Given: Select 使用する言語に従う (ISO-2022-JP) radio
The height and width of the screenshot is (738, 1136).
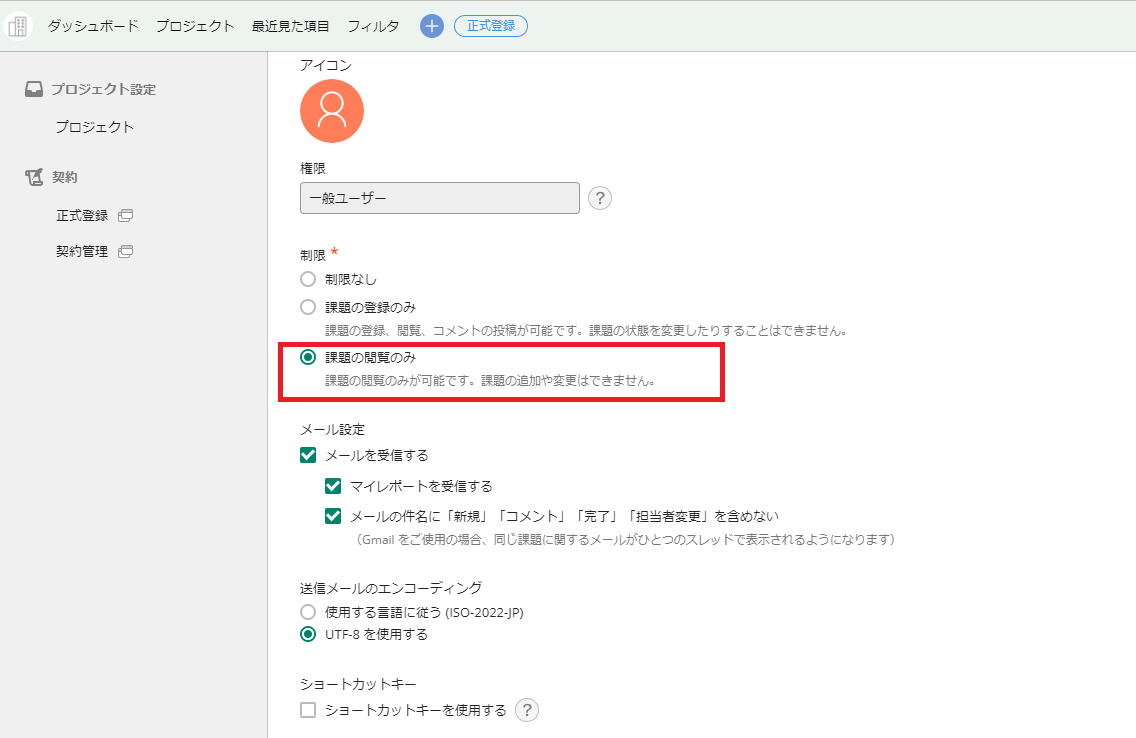Looking at the screenshot, I should pyautogui.click(x=308, y=612).
